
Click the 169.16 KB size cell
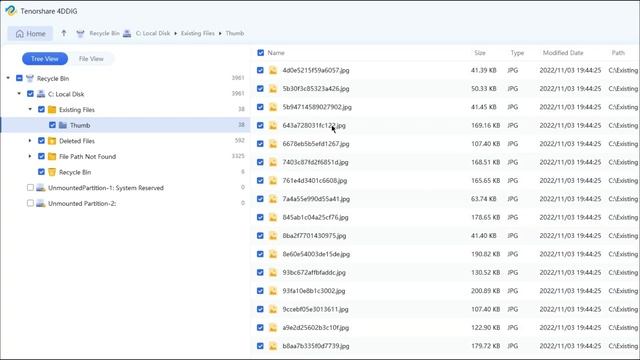coord(485,125)
